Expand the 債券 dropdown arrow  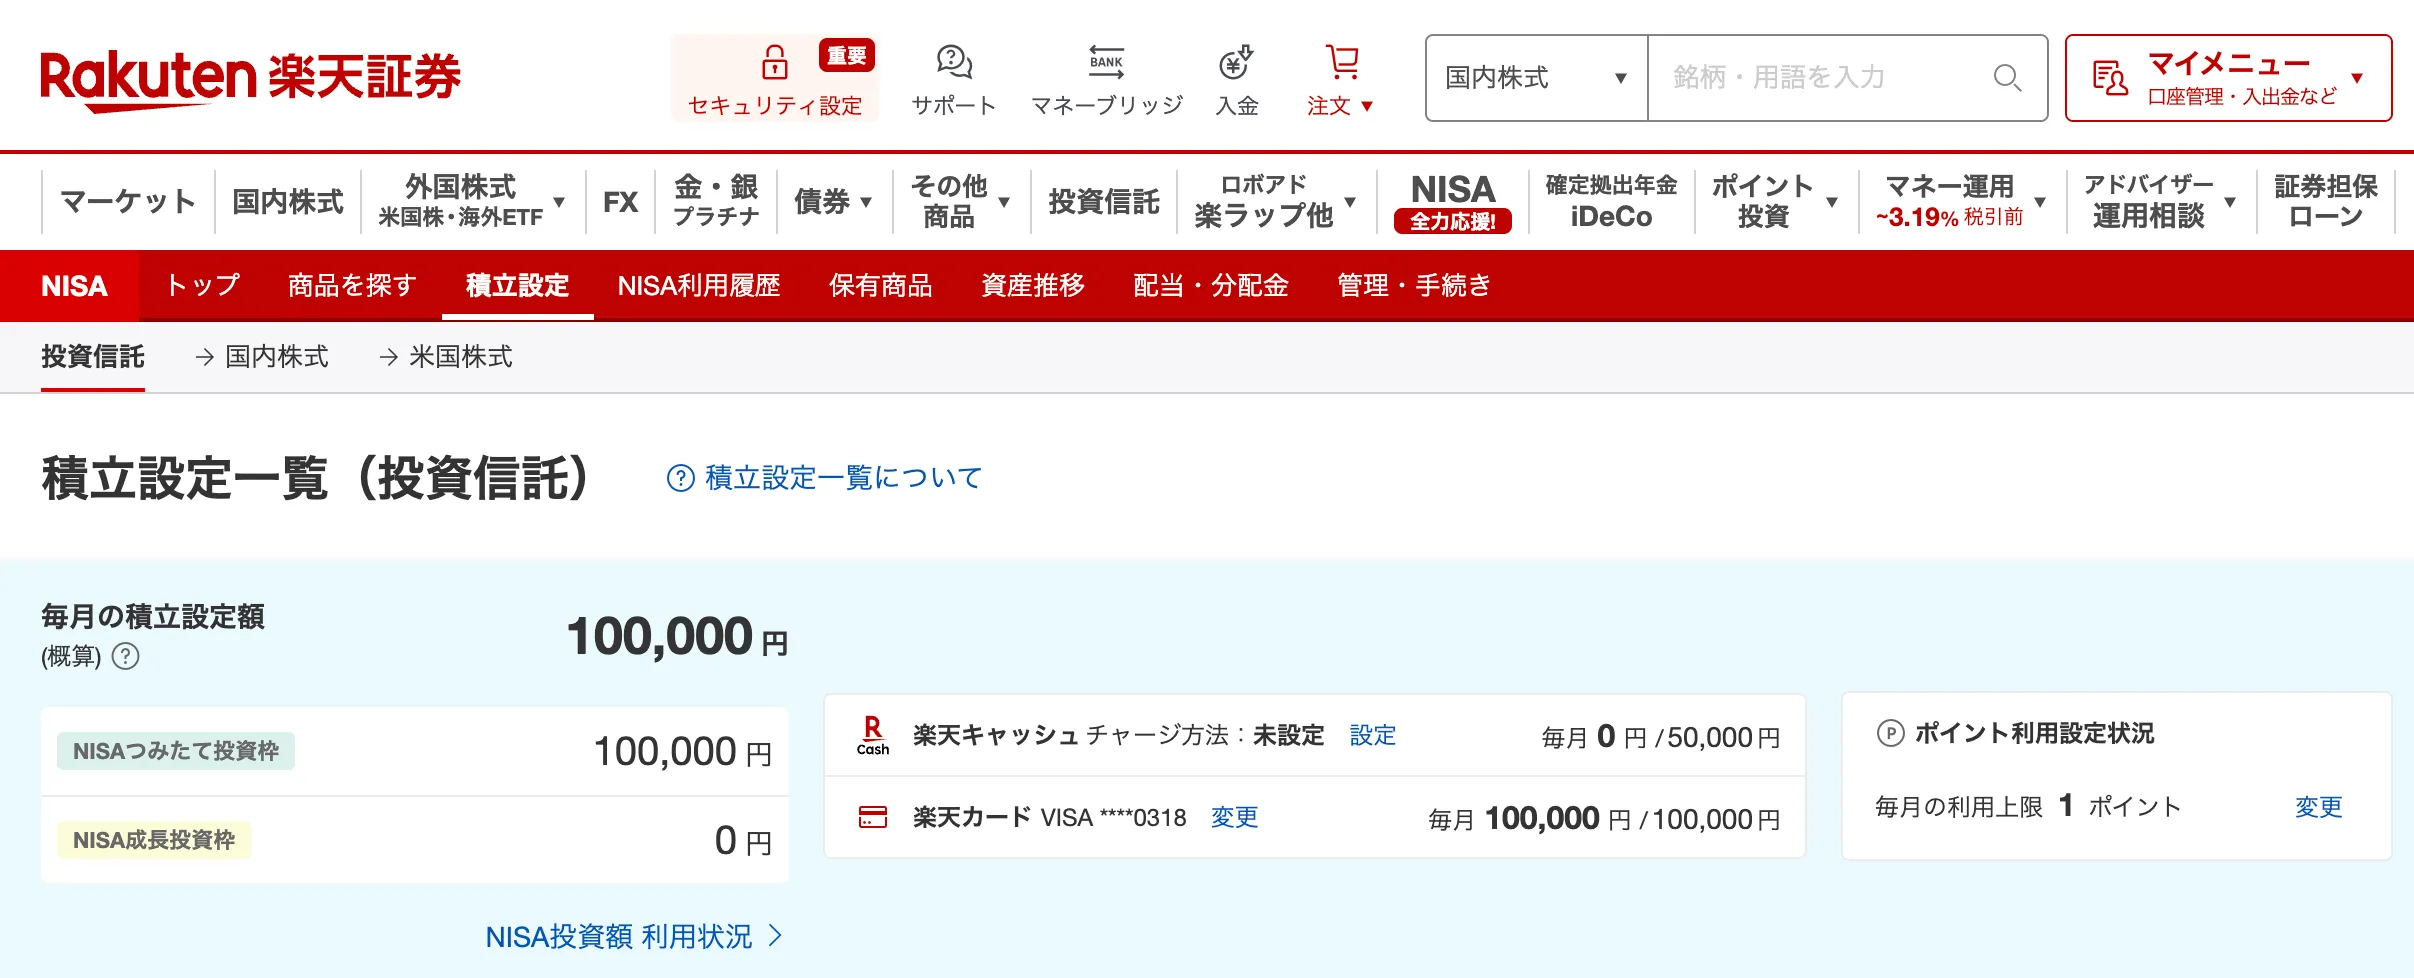click(865, 202)
